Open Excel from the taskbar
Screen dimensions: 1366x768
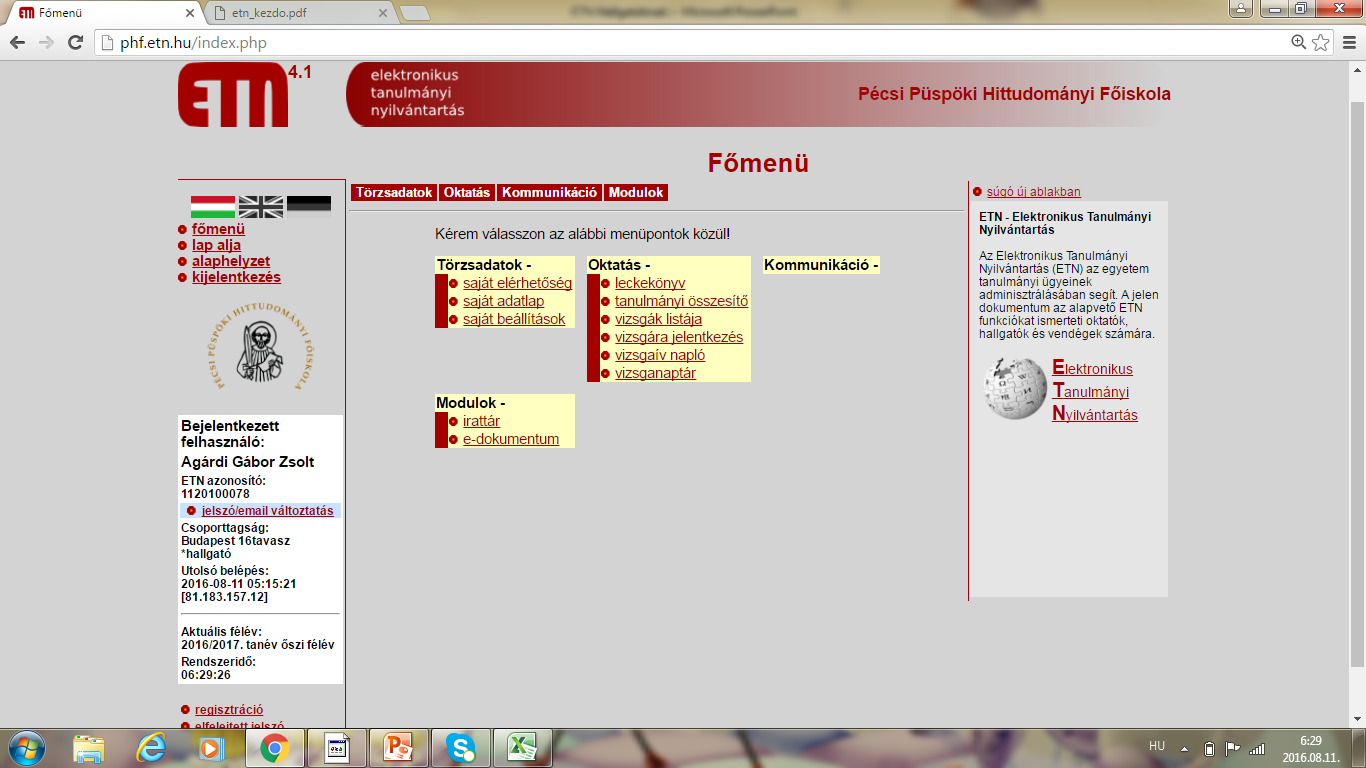point(522,748)
